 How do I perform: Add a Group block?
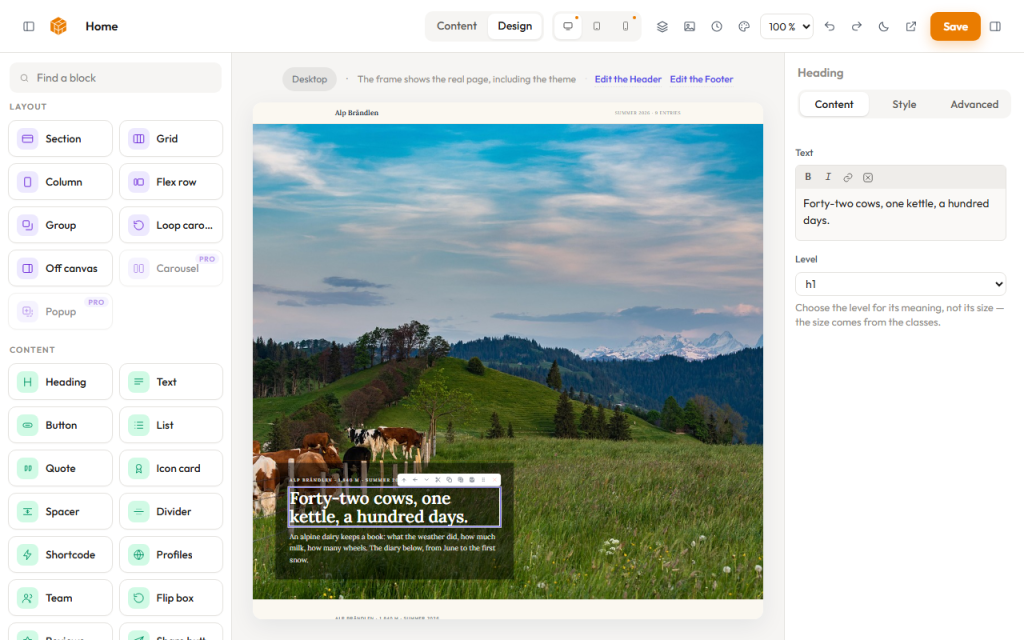click(60, 225)
